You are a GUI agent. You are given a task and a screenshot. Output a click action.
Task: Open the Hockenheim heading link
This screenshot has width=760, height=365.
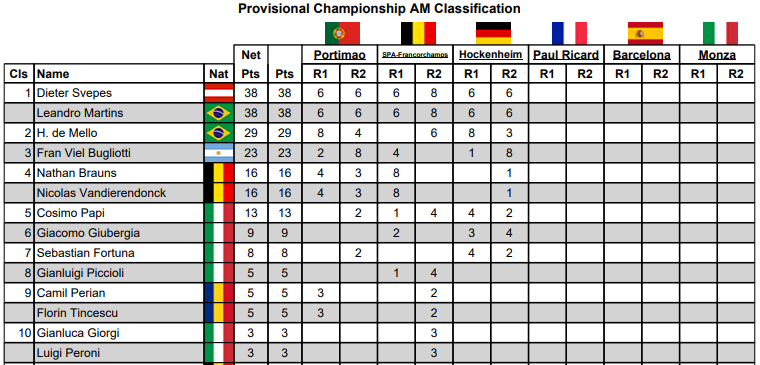click(x=491, y=55)
